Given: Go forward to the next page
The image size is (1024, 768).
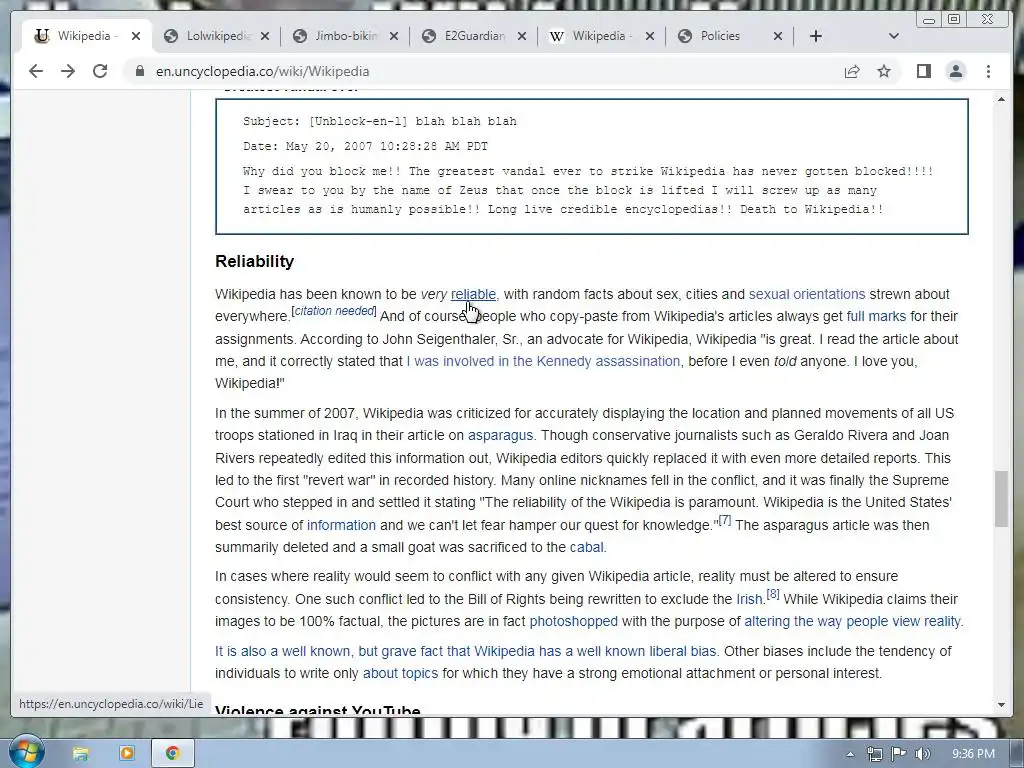Looking at the screenshot, I should coord(68,71).
